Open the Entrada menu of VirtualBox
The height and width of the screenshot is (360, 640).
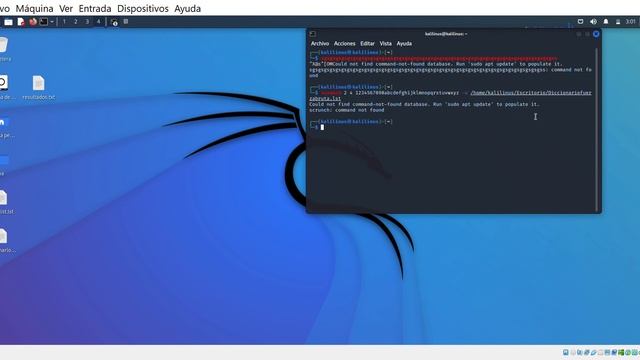click(95, 9)
